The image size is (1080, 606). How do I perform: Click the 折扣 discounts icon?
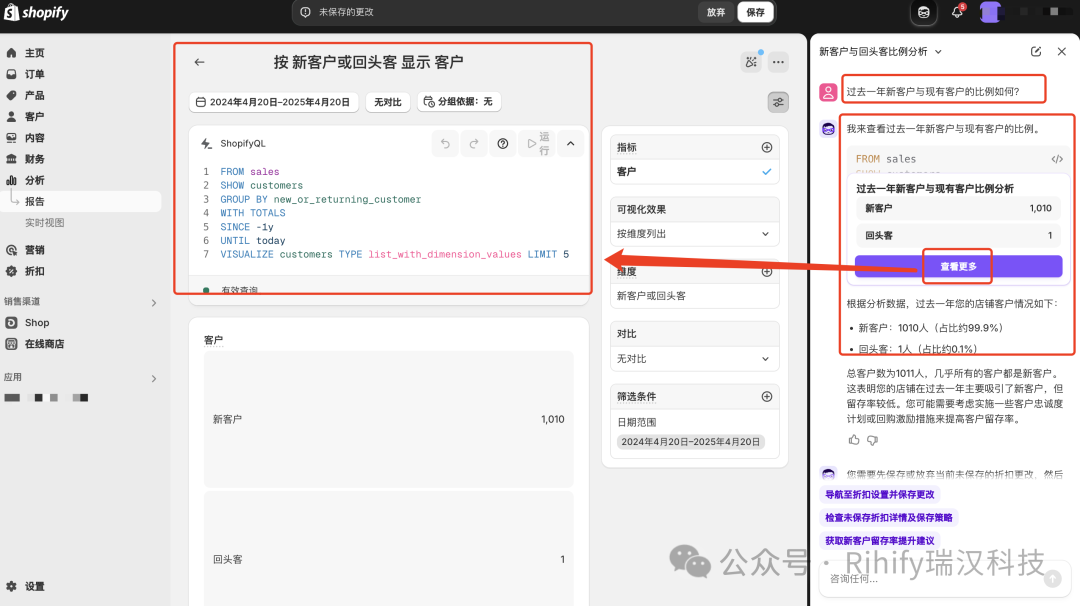pyautogui.click(x=11, y=271)
